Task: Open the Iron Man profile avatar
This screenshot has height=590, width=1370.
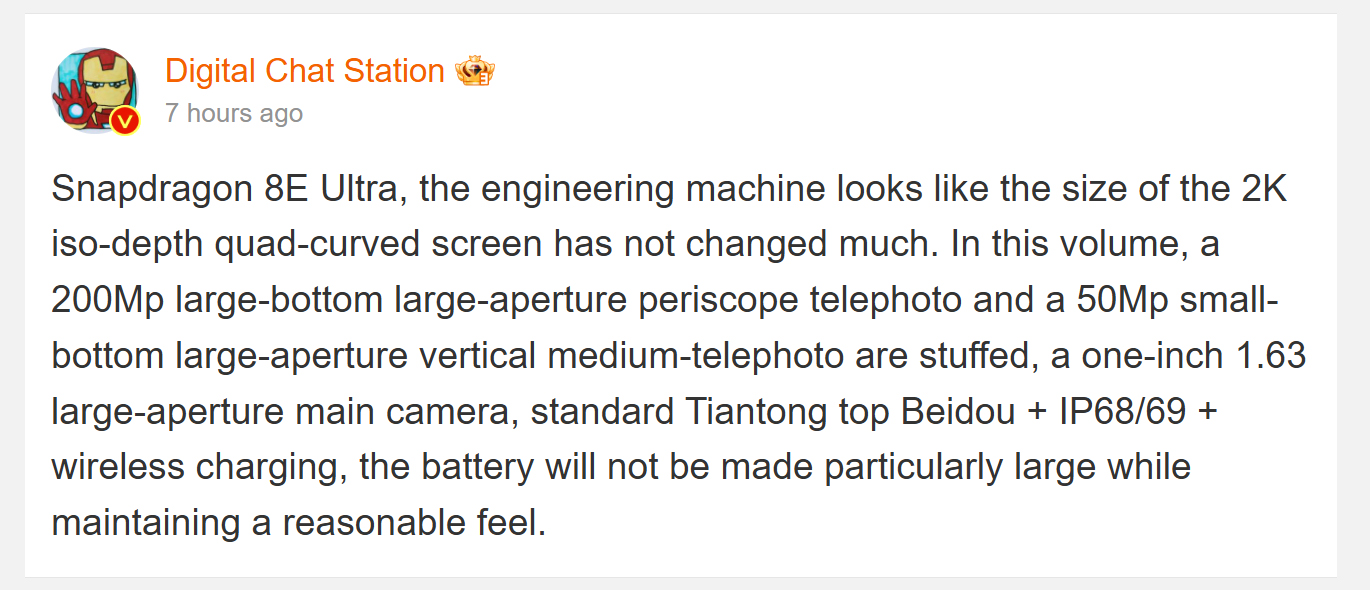Action: [x=94, y=88]
